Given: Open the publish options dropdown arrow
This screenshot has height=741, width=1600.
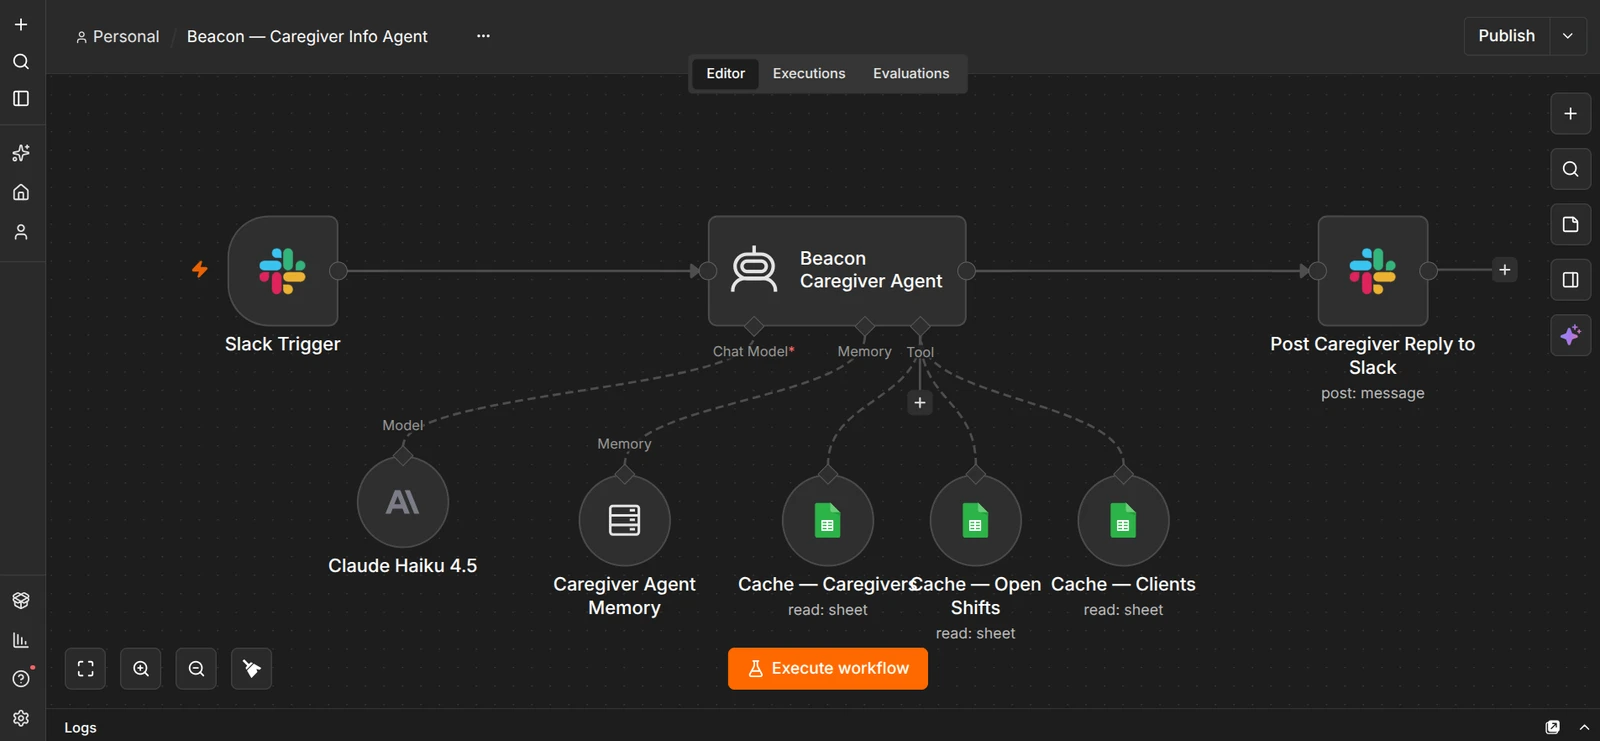Looking at the screenshot, I should coord(1568,36).
